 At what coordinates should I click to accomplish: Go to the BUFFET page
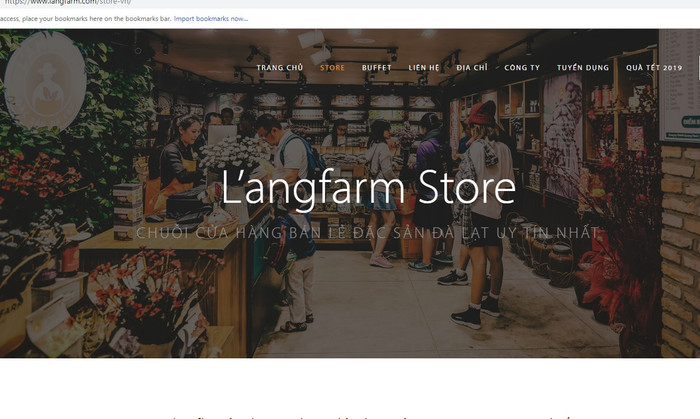376,67
